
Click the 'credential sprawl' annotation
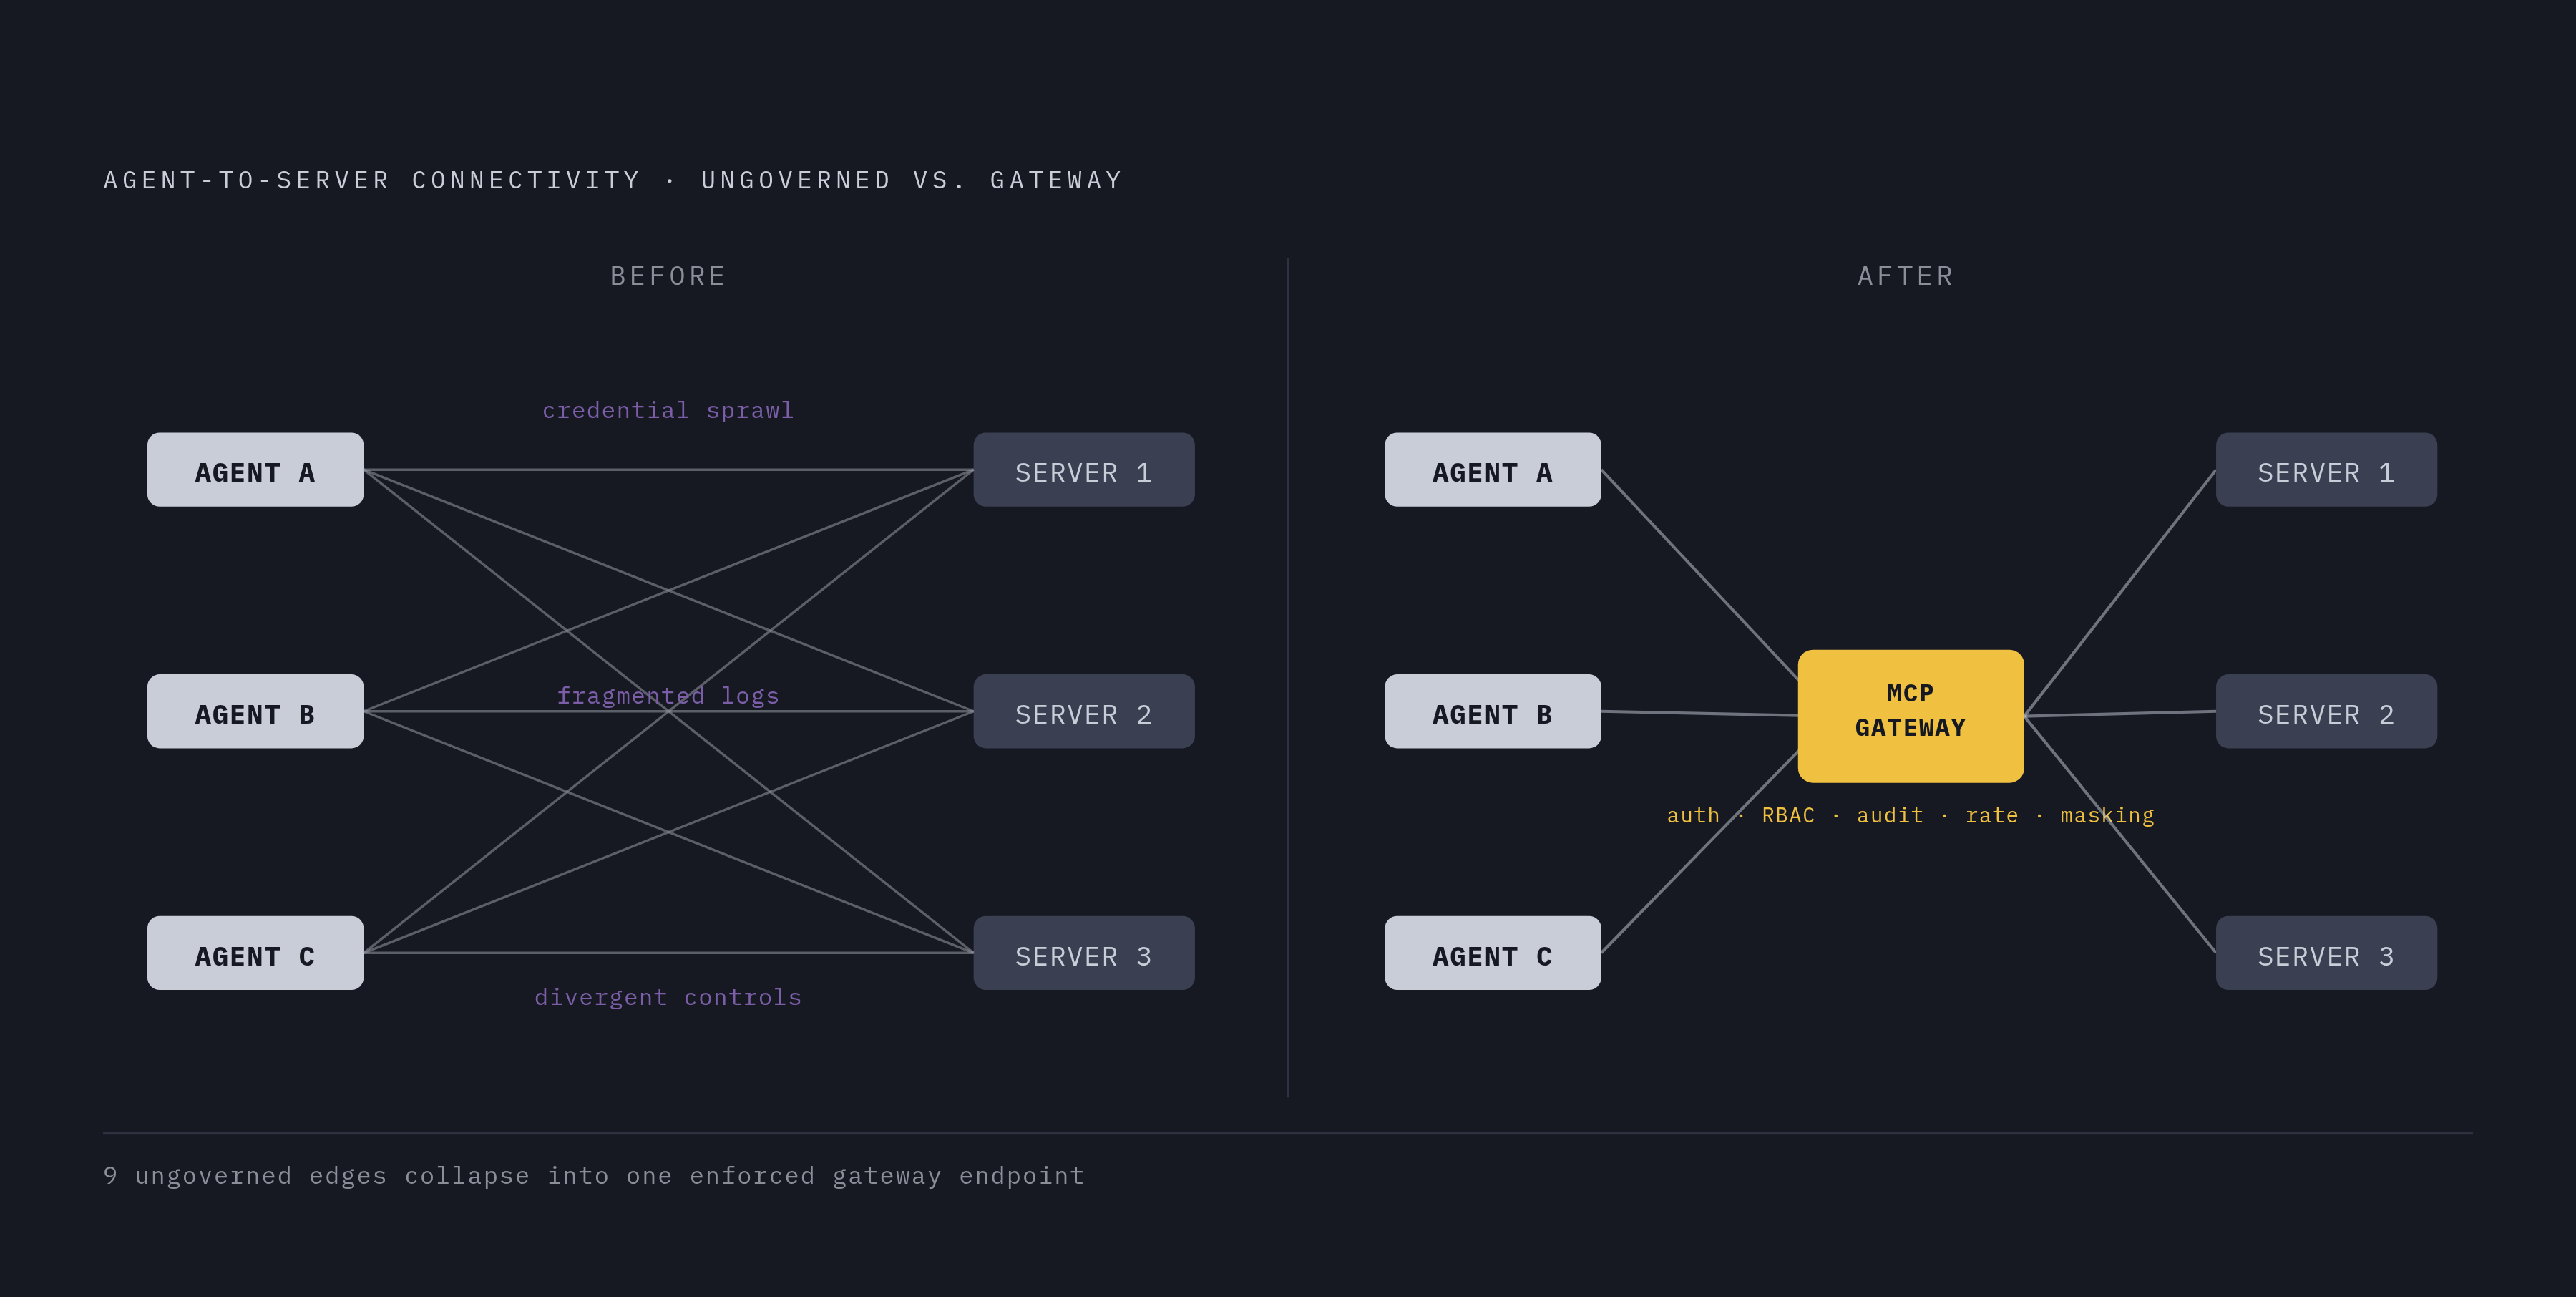pos(668,410)
